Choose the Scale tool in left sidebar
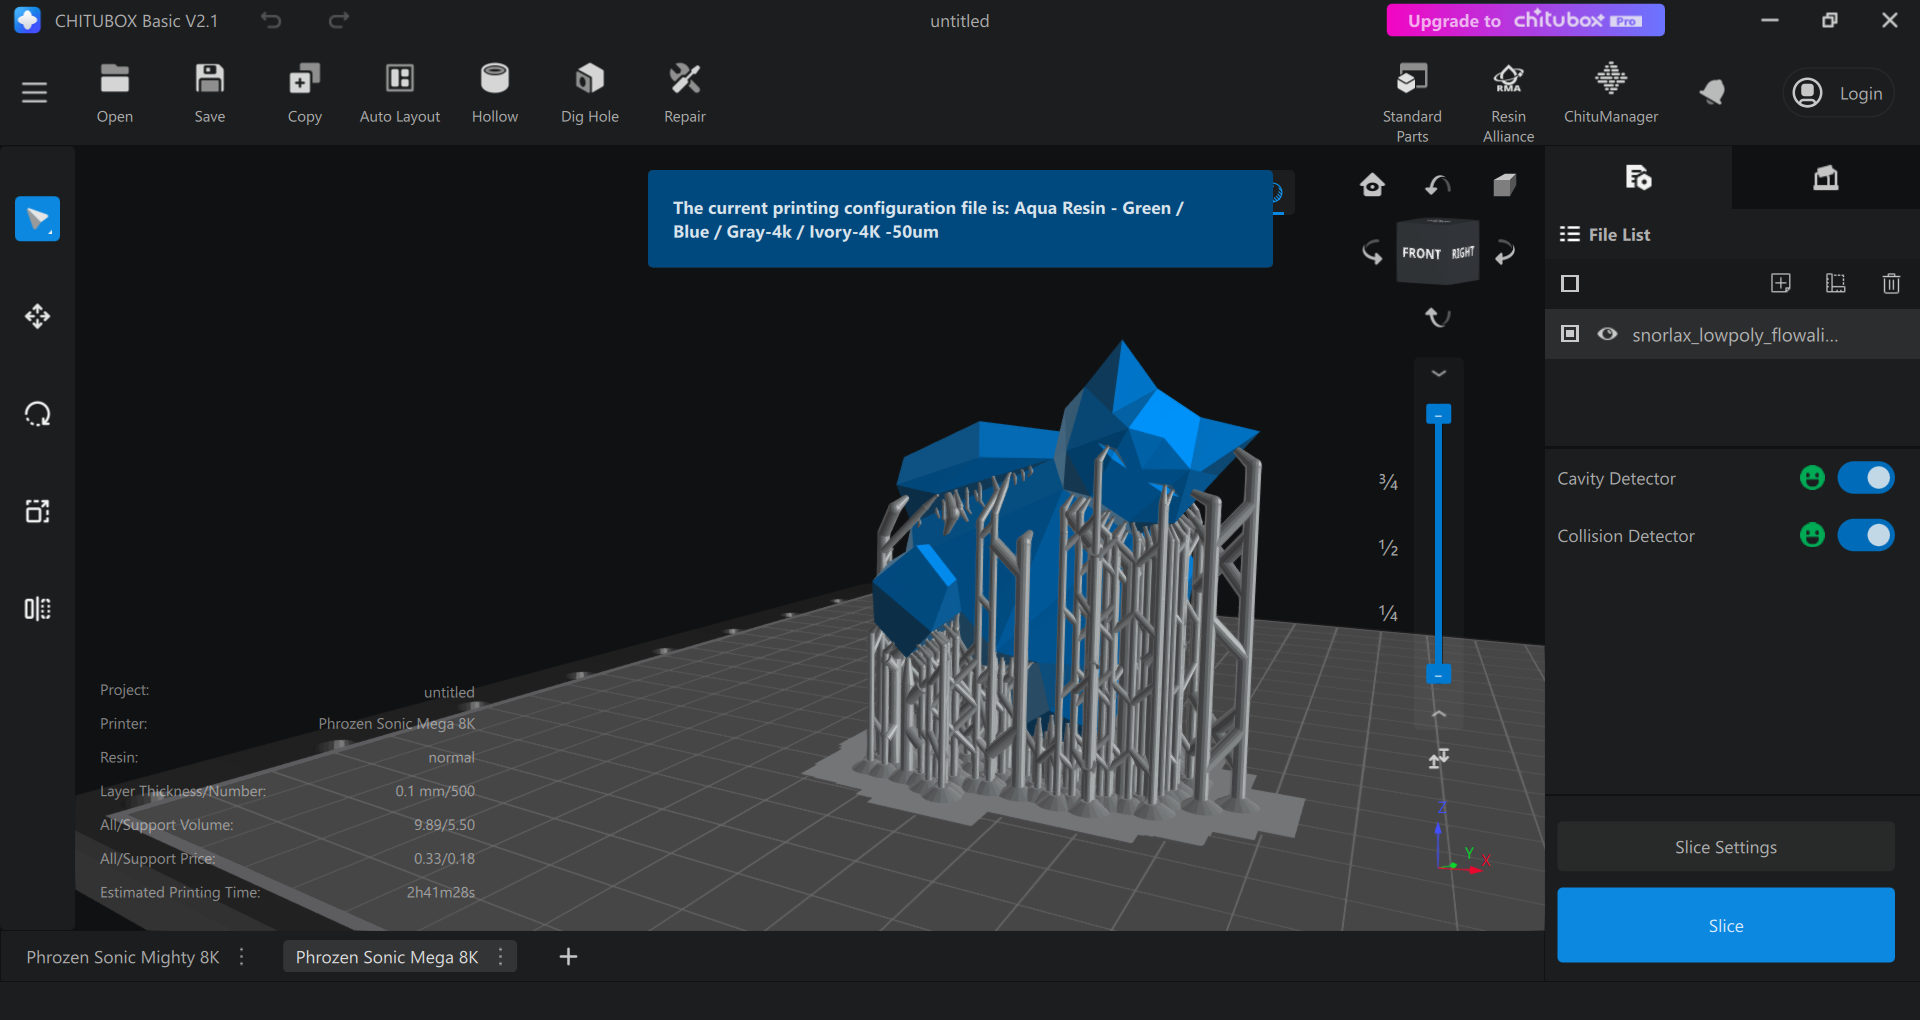The image size is (1920, 1020). (x=37, y=511)
